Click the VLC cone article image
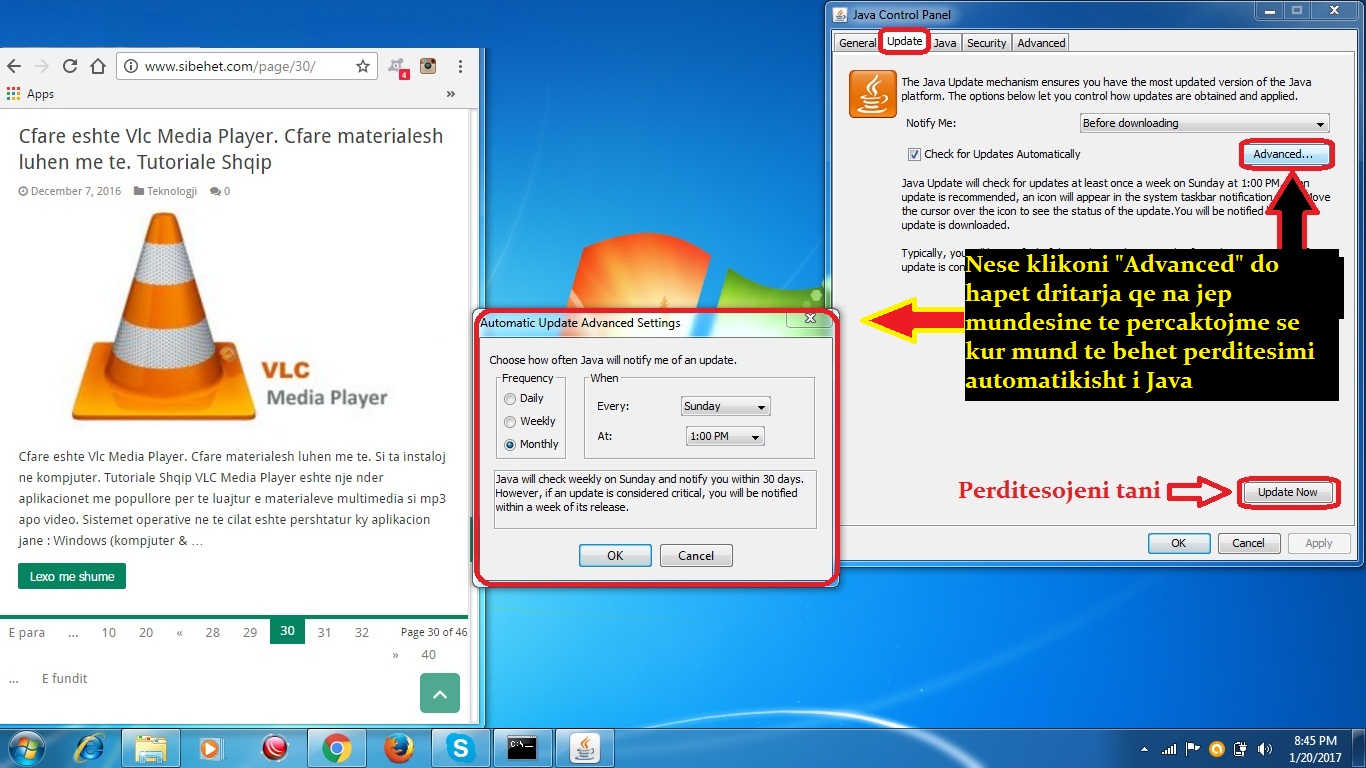This screenshot has height=768, width=1366. point(230,317)
